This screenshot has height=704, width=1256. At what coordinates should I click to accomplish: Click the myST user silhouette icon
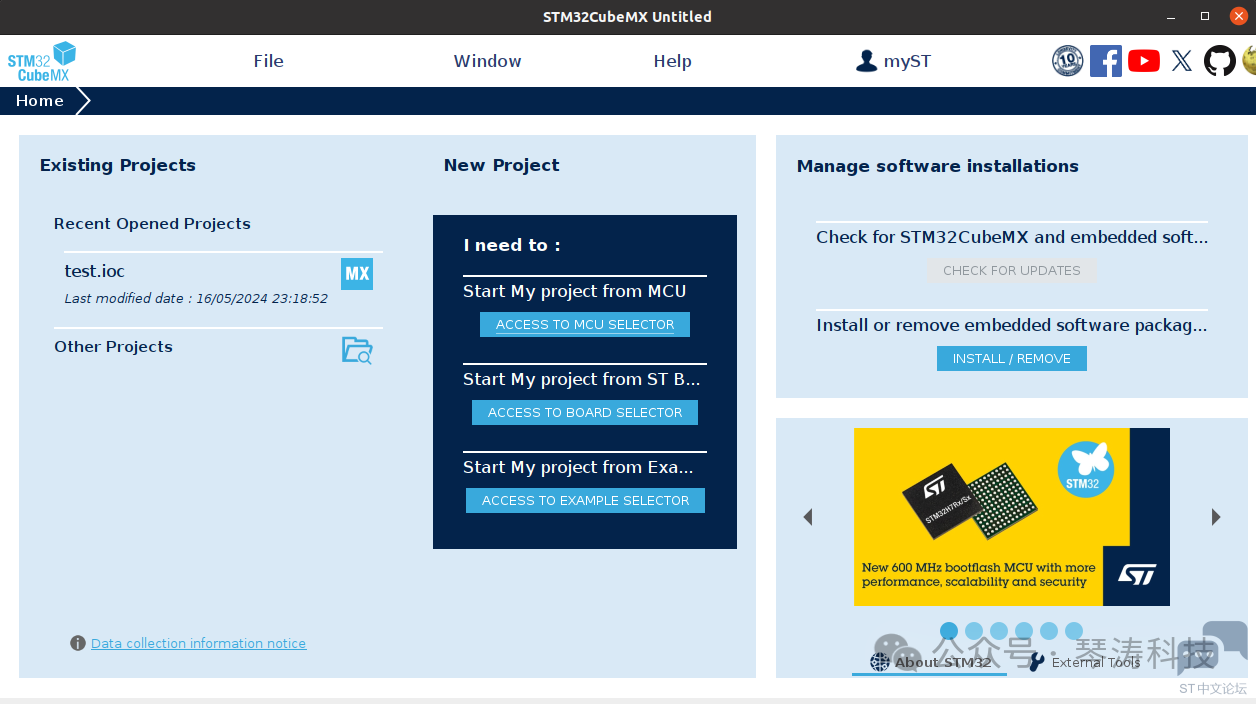click(x=866, y=61)
